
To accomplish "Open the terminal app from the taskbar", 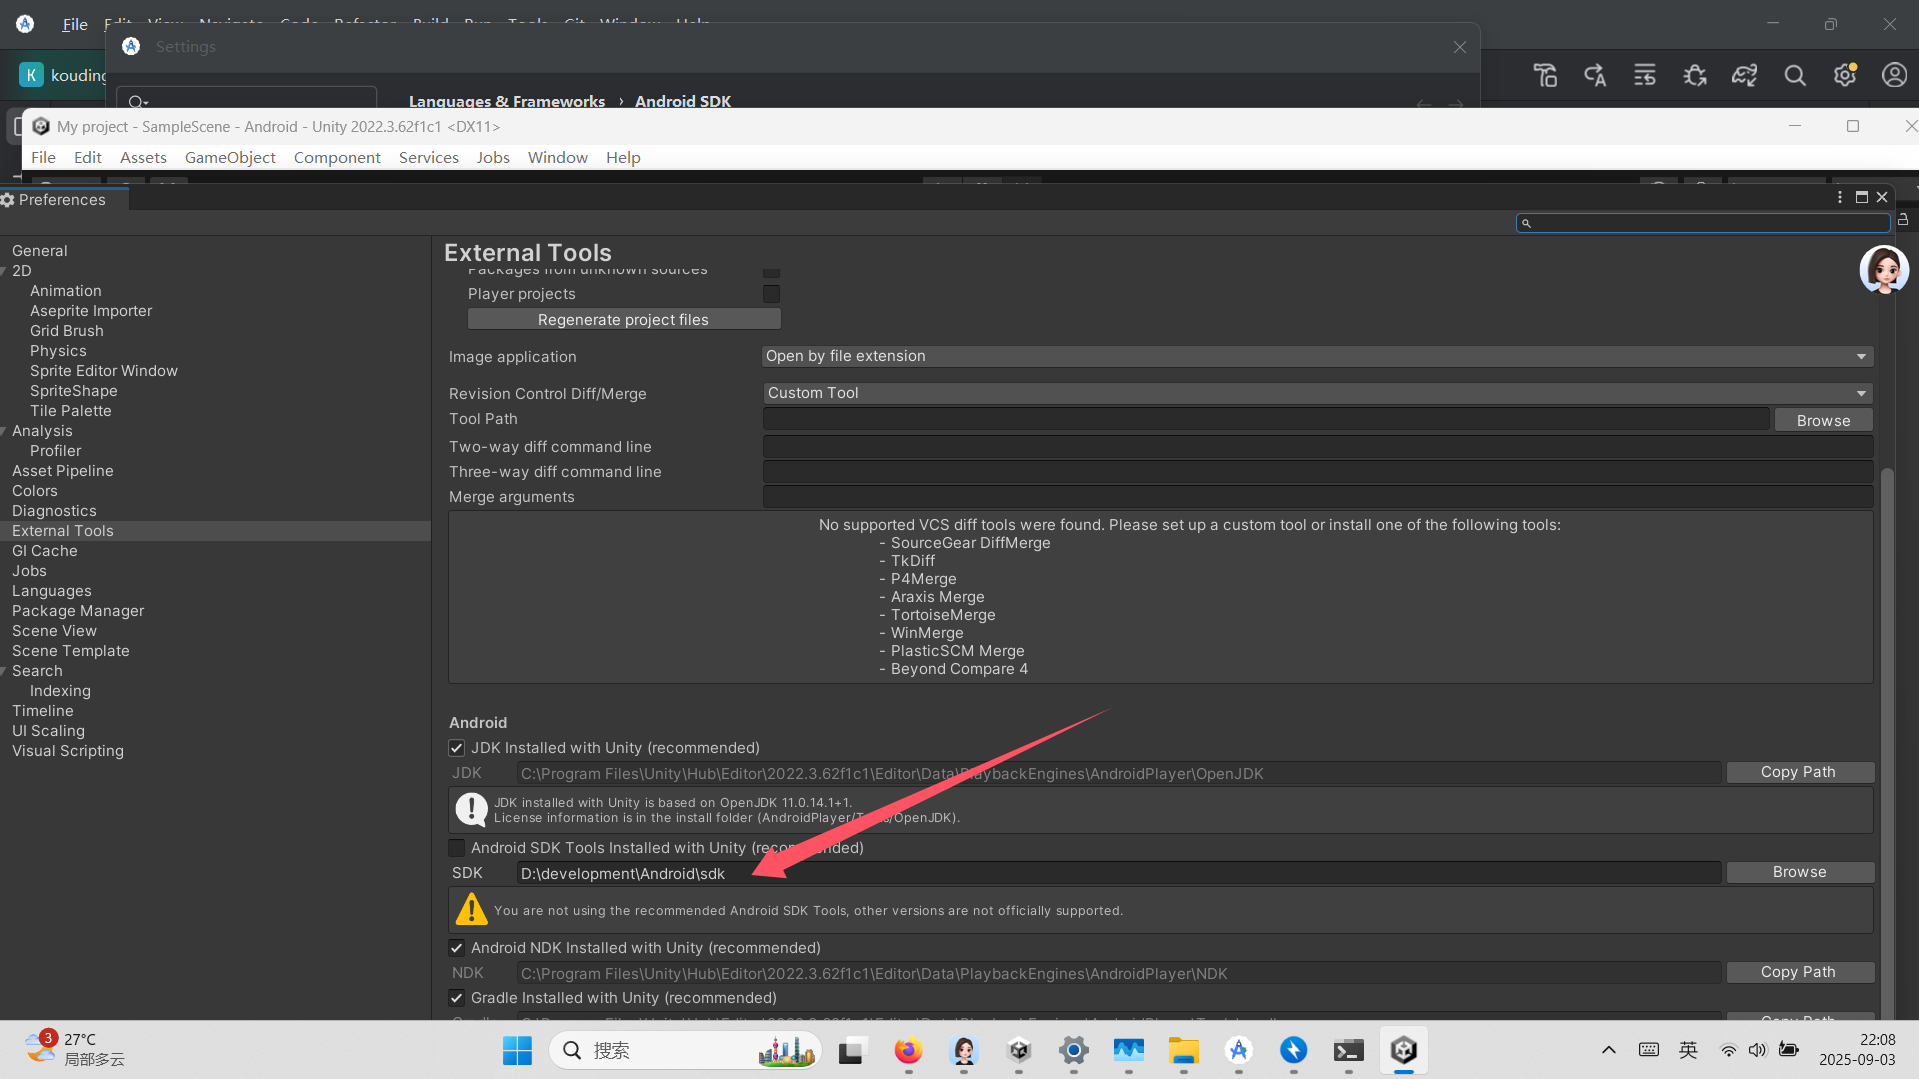I will (x=1349, y=1050).
